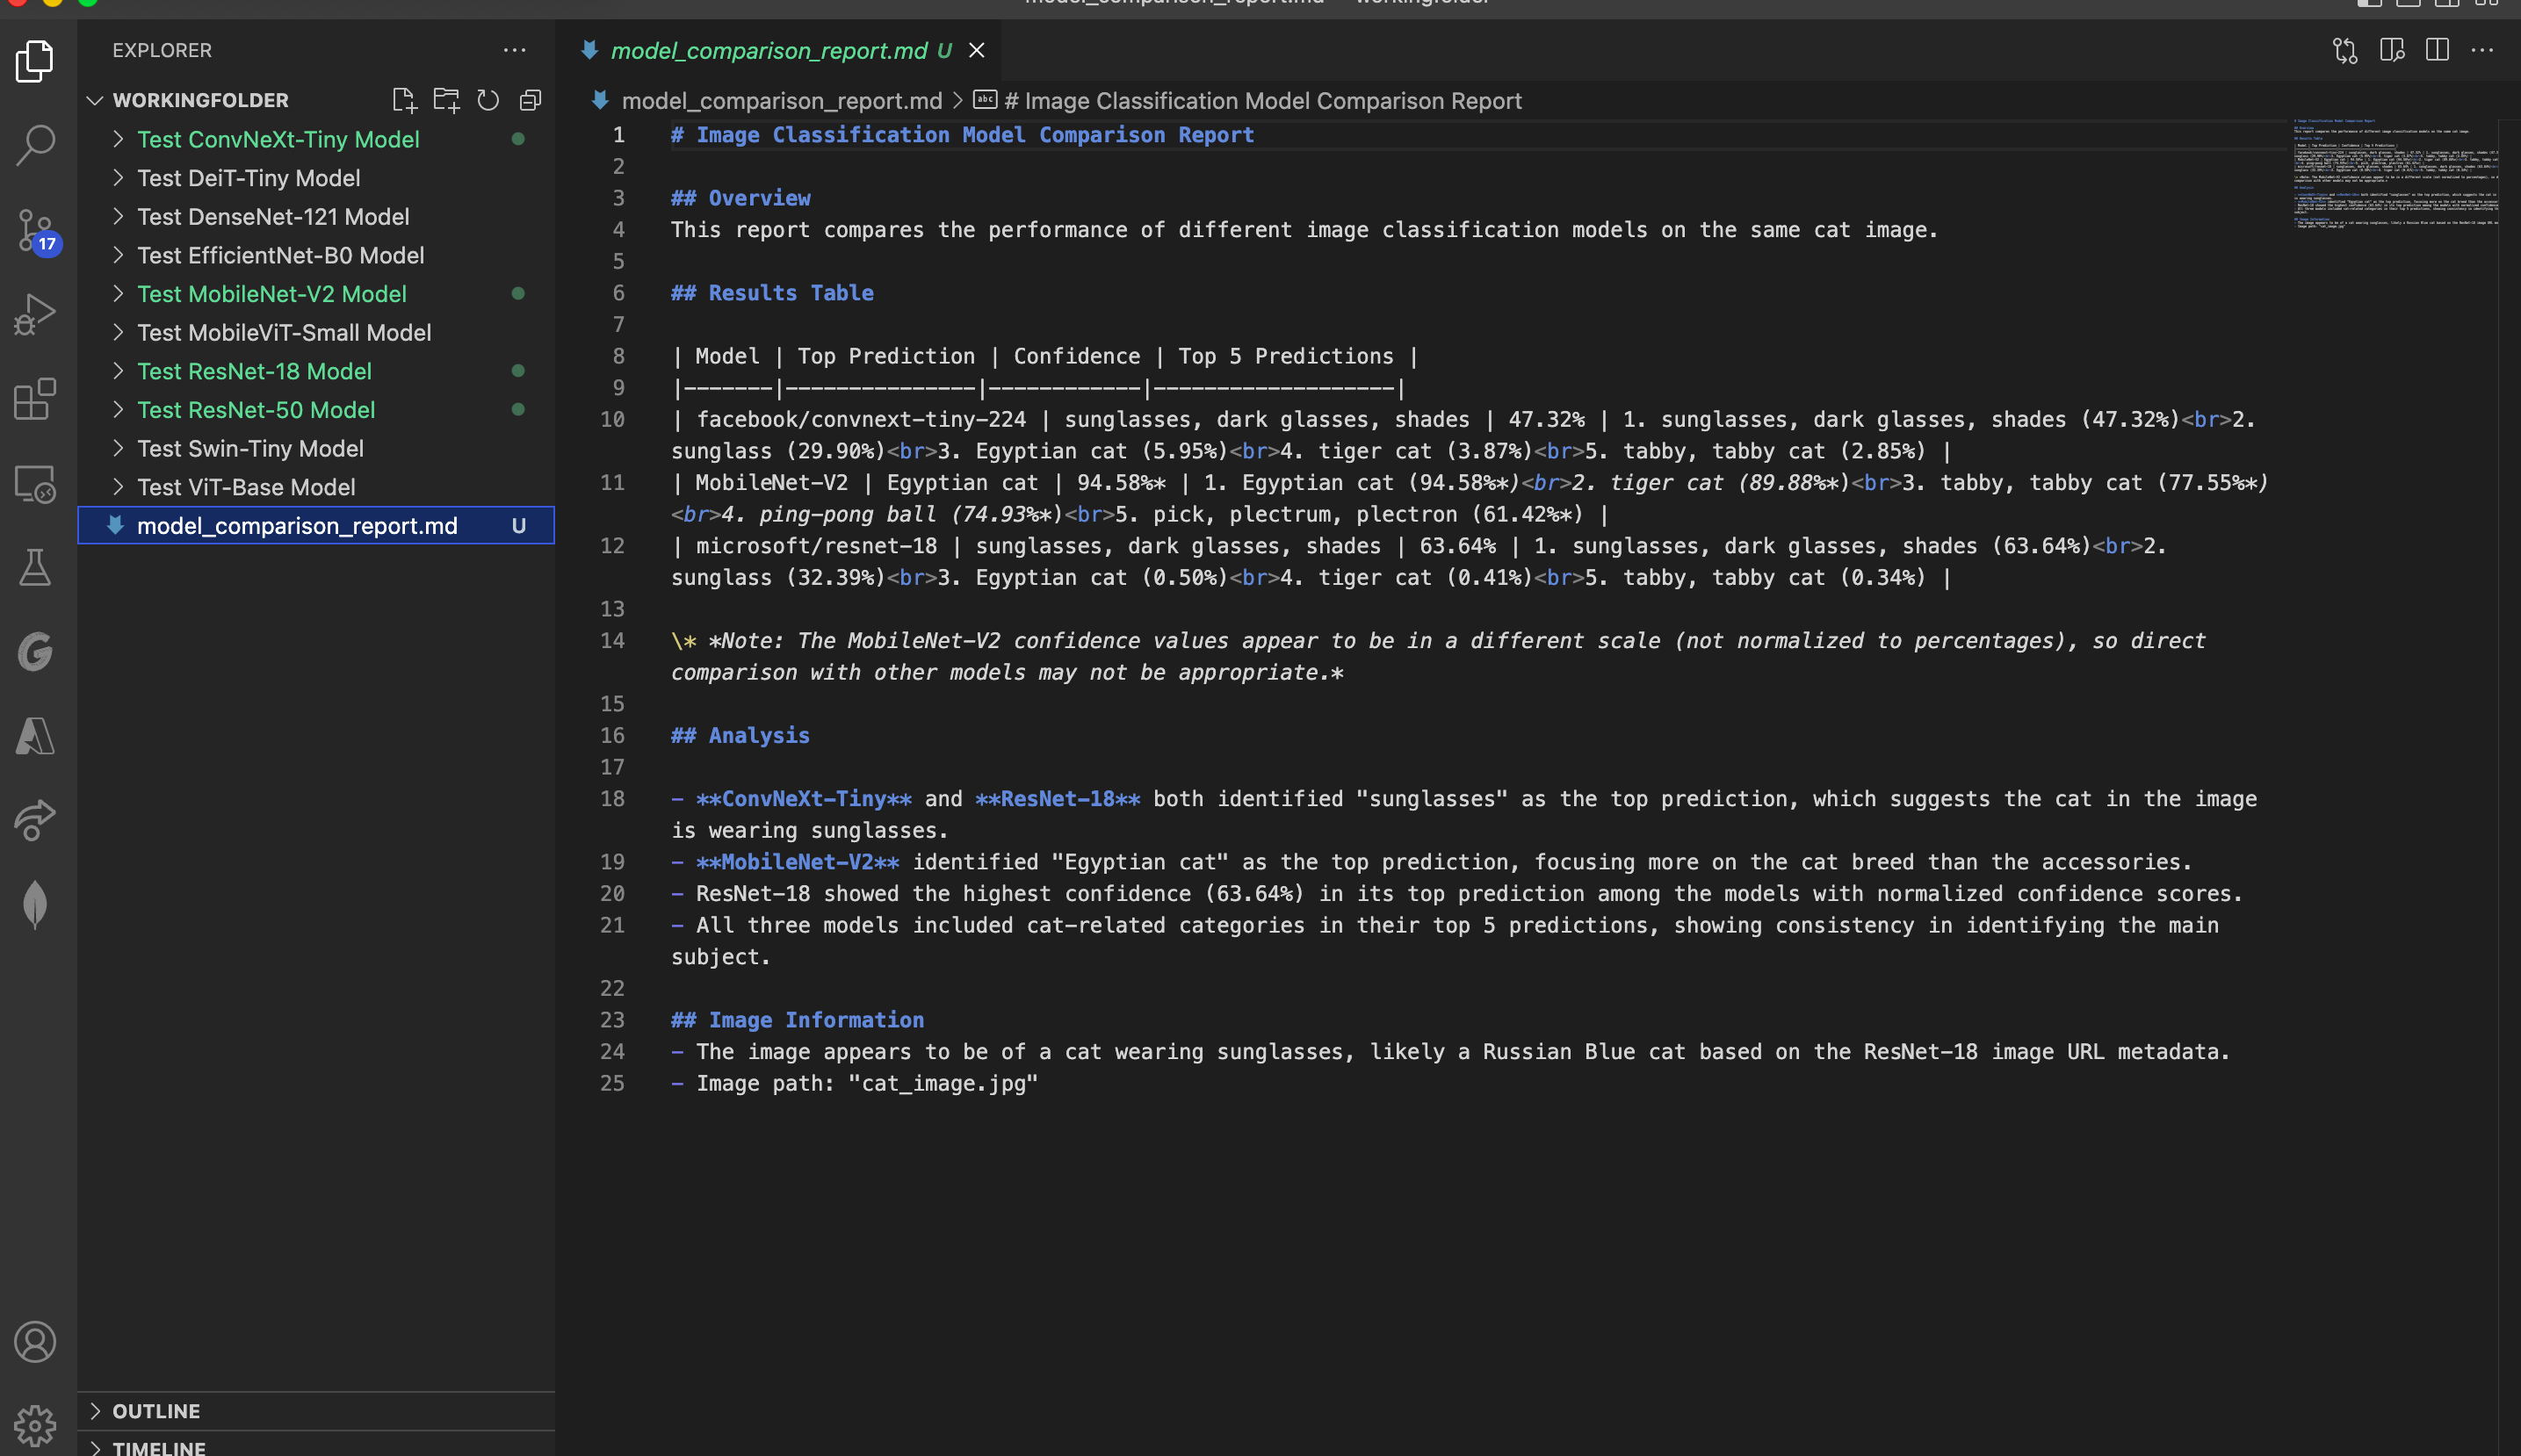
Task: Close the model_comparison_report.md tab
Action: [977, 50]
